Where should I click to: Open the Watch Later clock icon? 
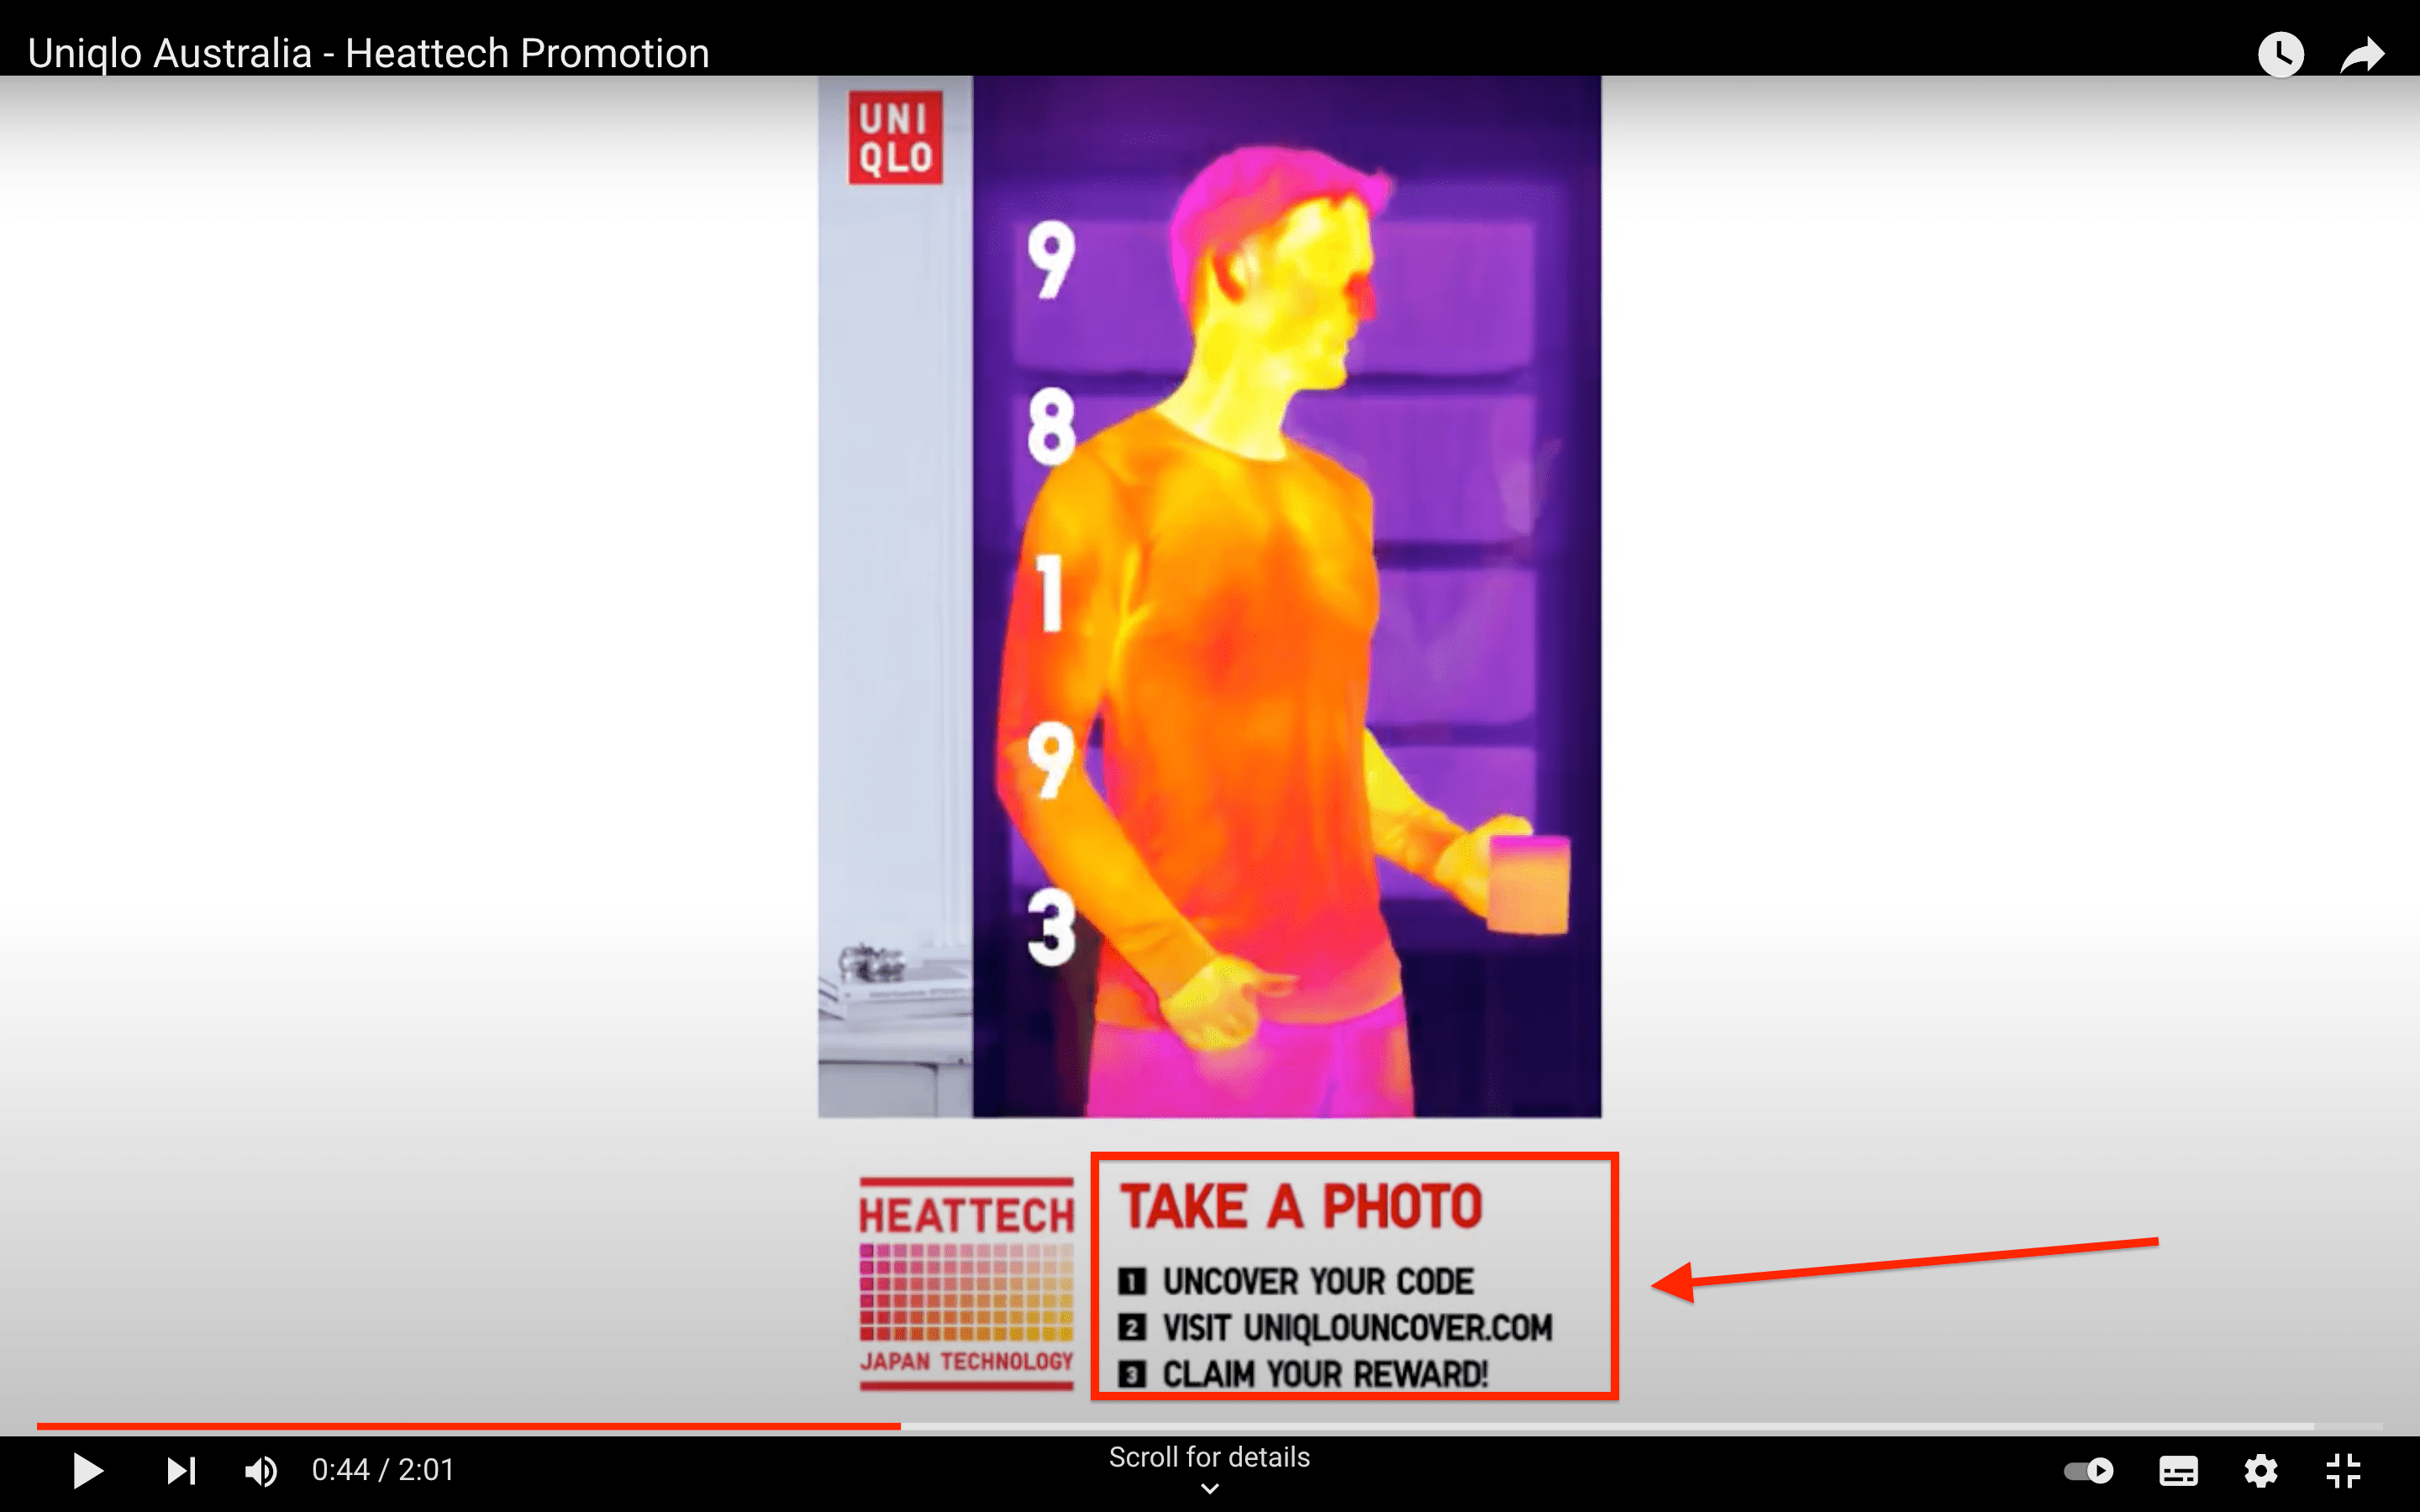(x=2281, y=54)
